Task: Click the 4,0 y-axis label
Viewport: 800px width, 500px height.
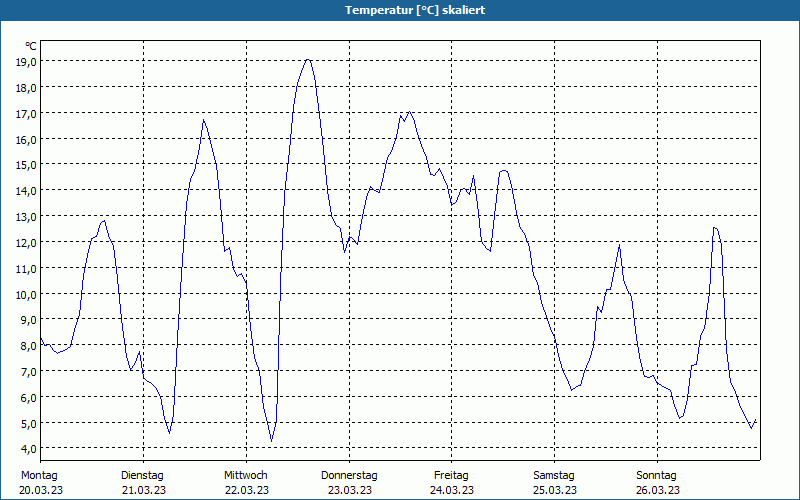Action: (26, 448)
